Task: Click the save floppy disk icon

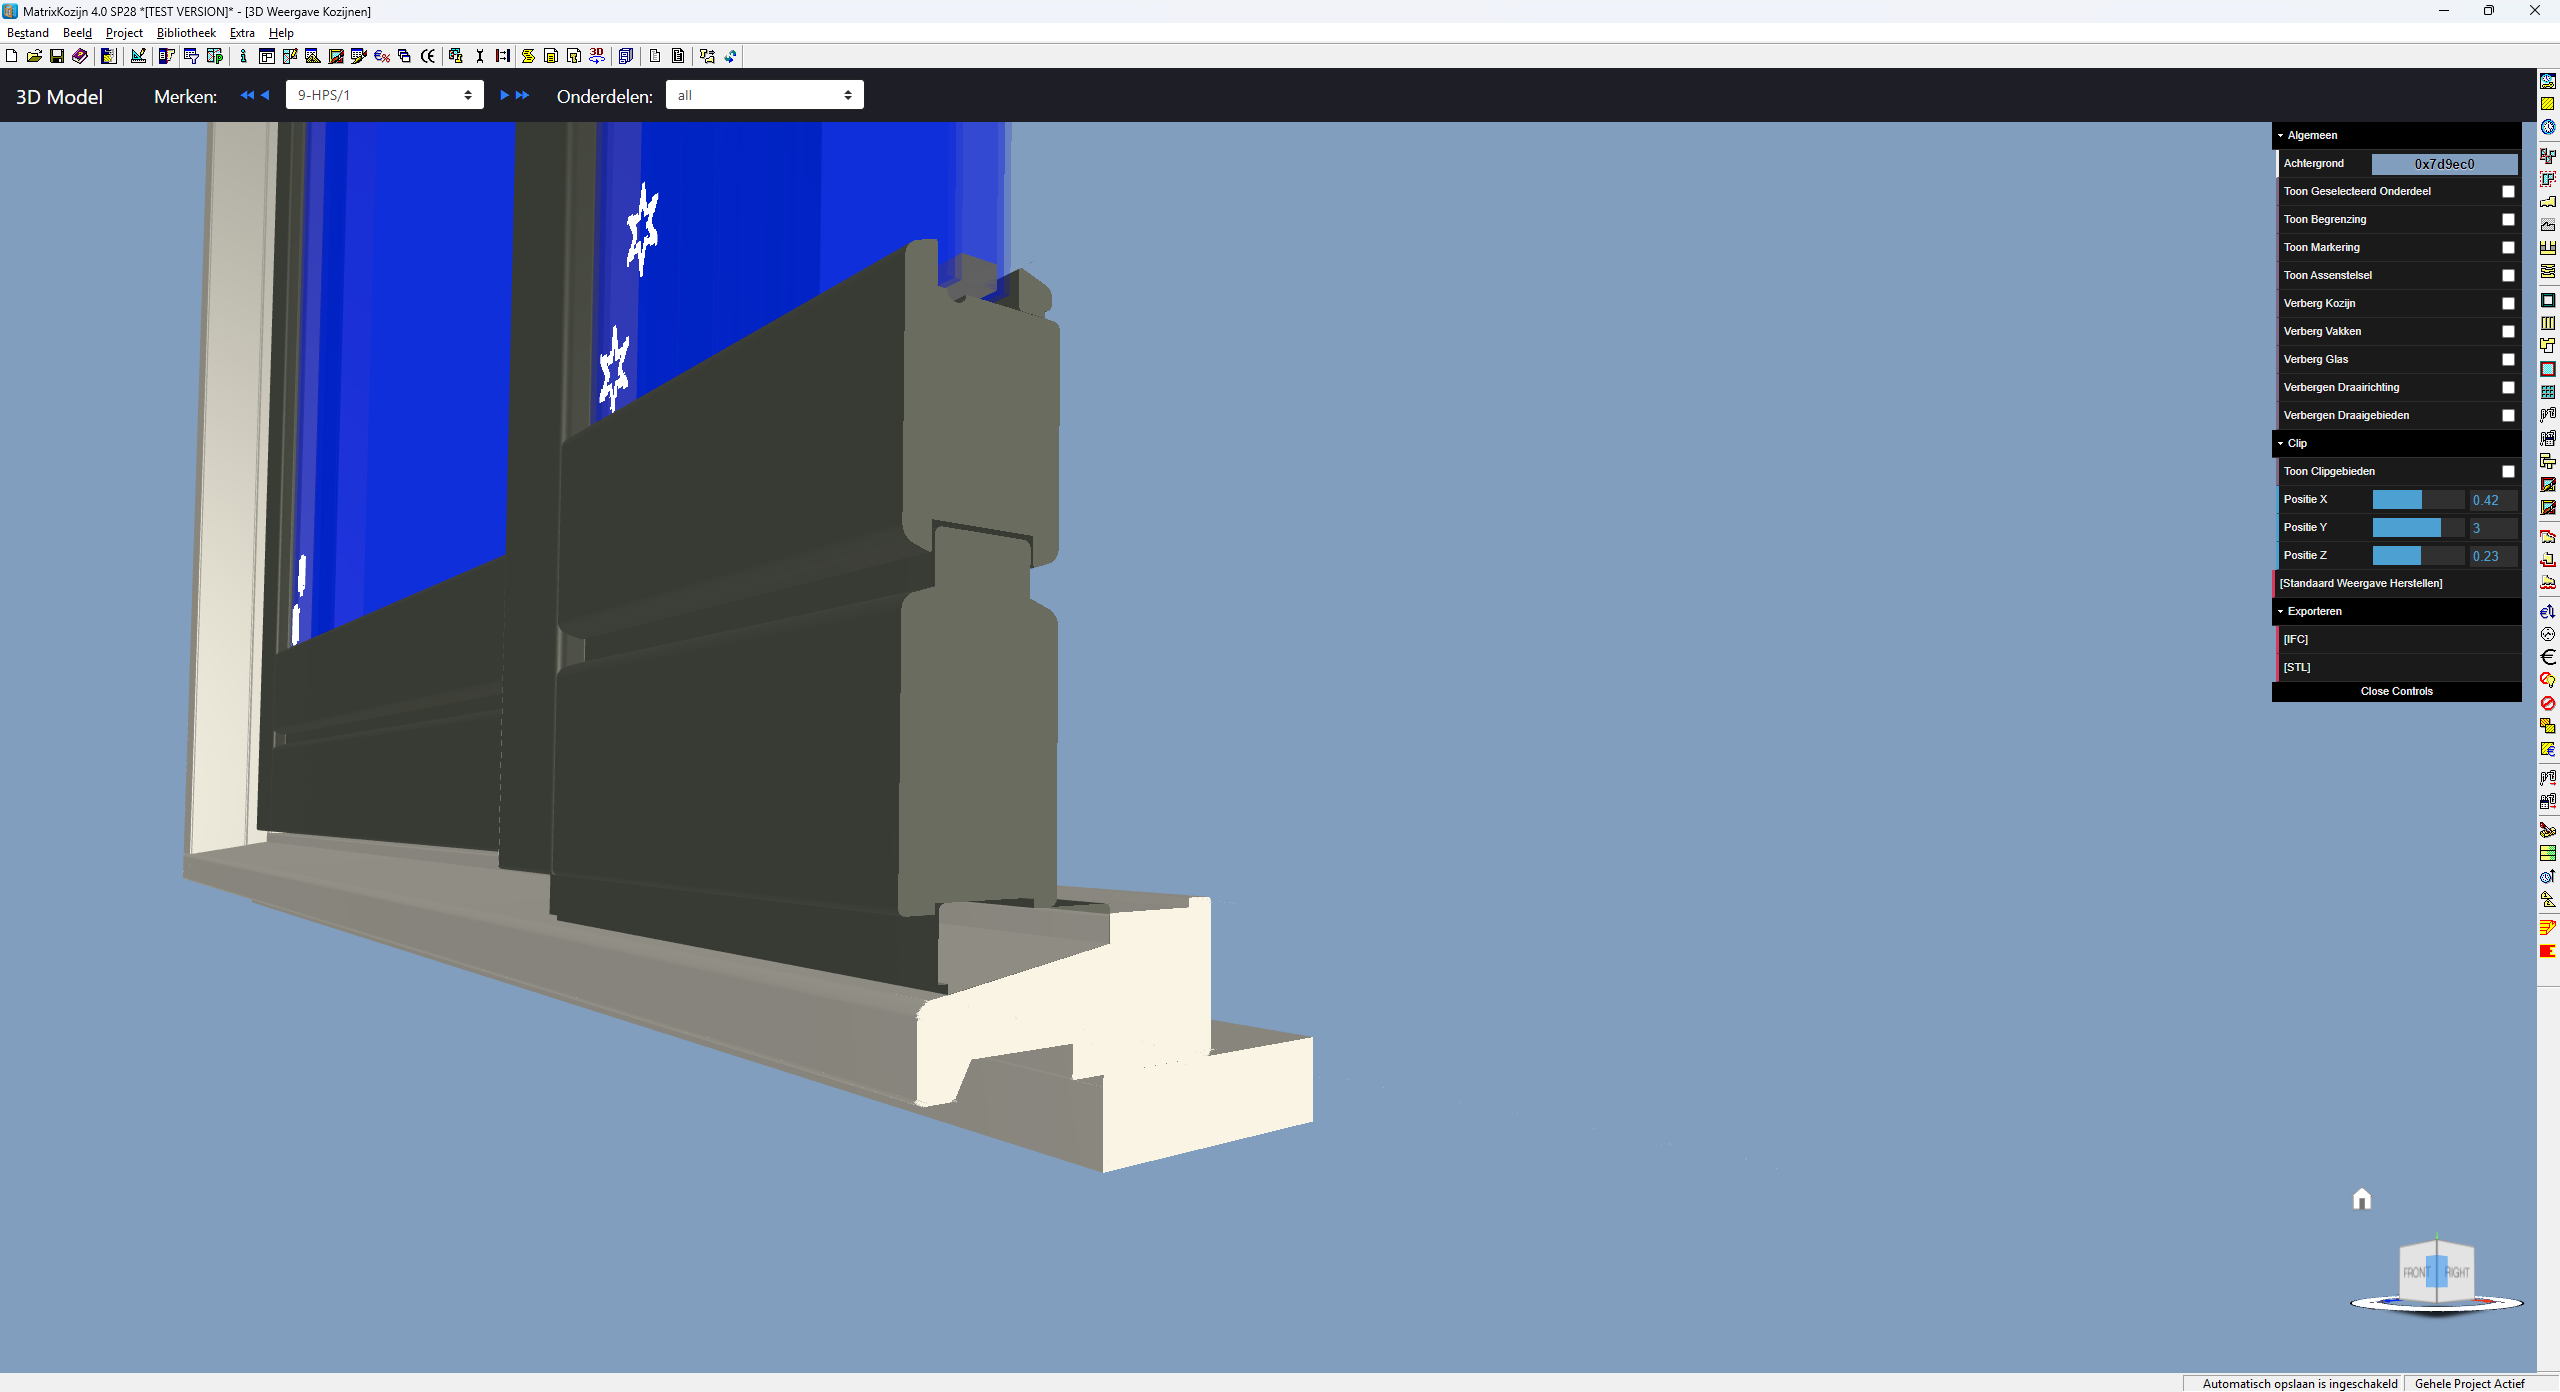Action: click(x=57, y=56)
